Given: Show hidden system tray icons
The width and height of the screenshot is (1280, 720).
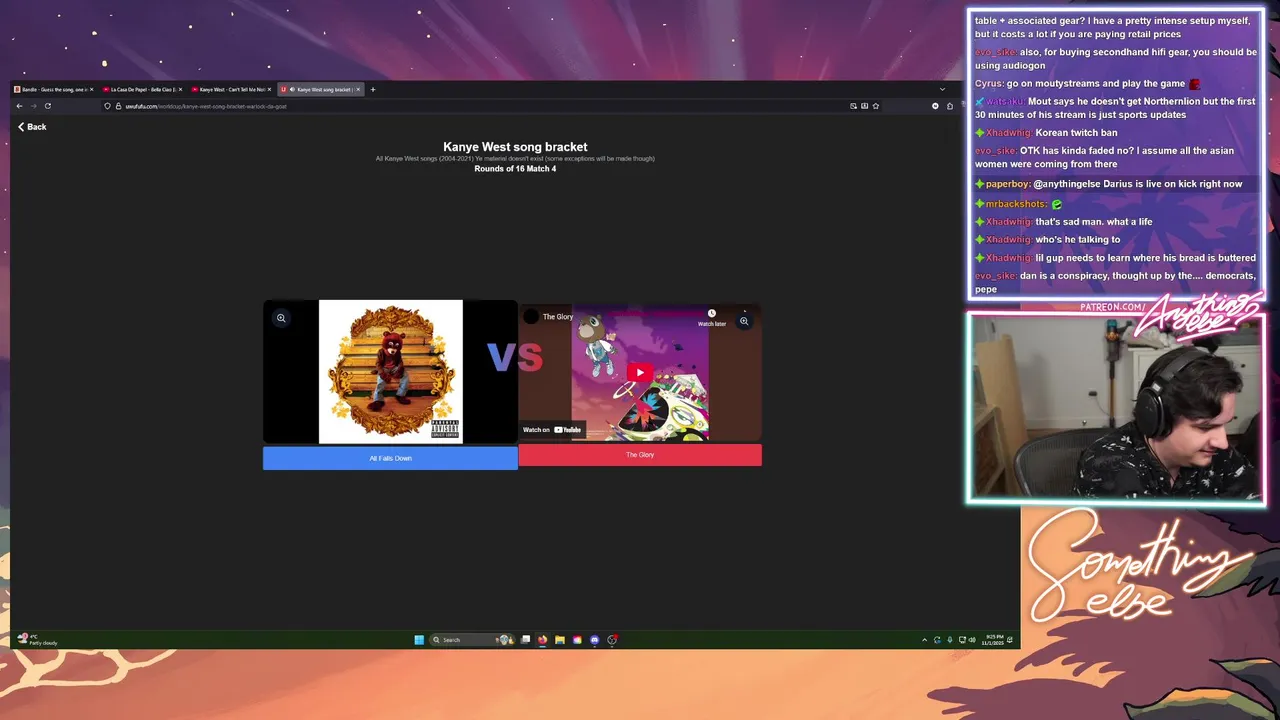Looking at the screenshot, I should tap(924, 640).
